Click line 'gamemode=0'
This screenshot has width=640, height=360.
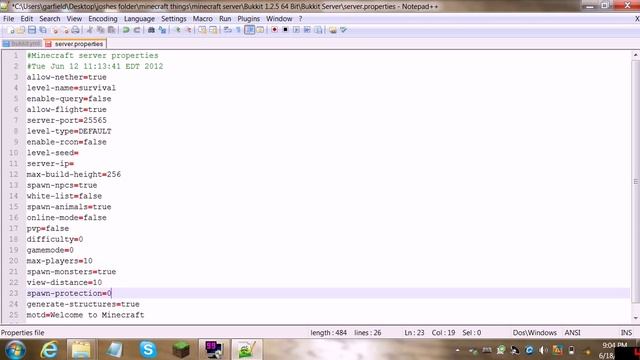coord(50,250)
